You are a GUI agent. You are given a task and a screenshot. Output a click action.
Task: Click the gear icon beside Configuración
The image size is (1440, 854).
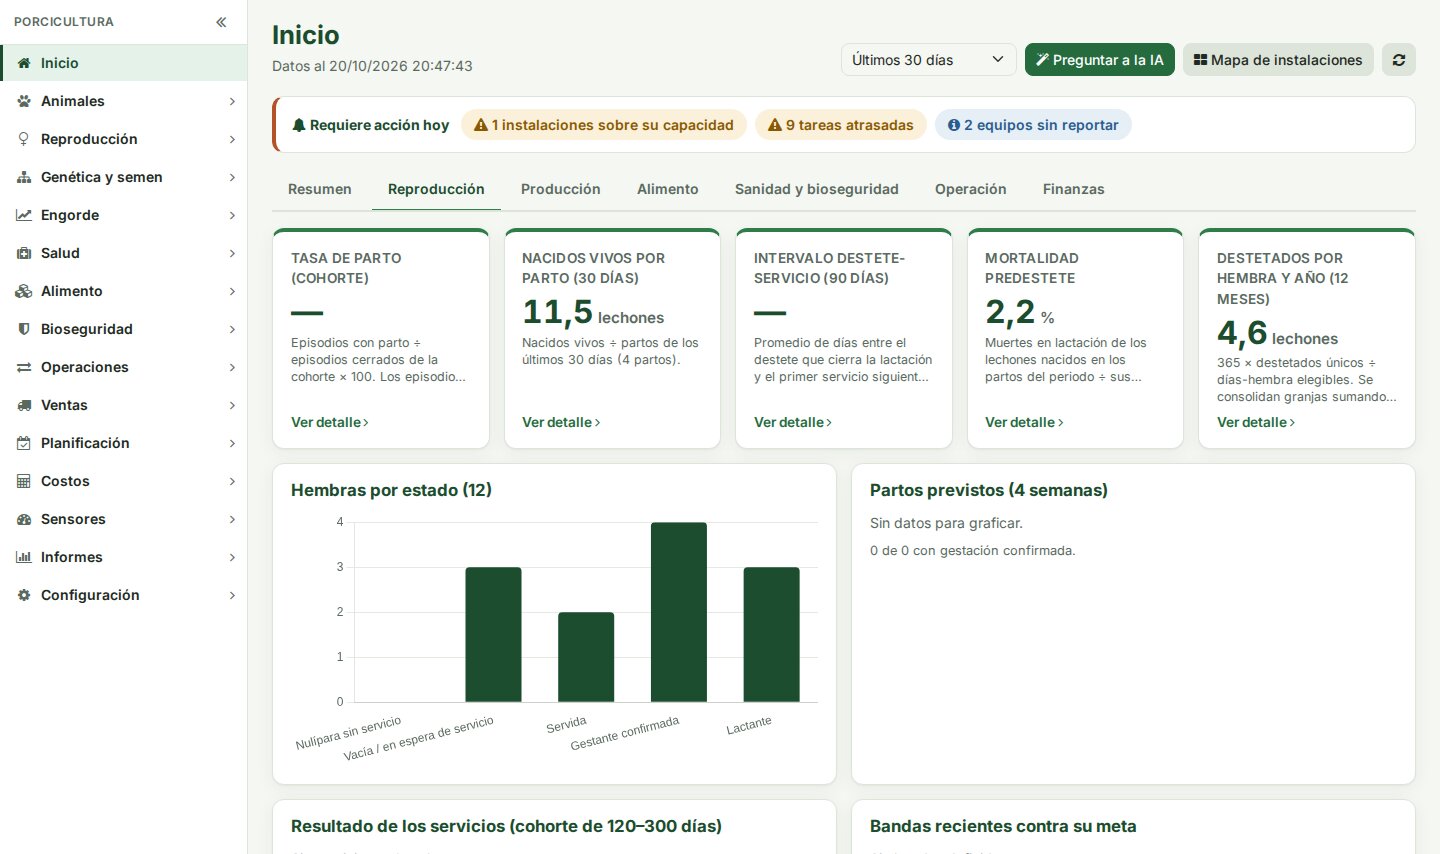point(24,595)
